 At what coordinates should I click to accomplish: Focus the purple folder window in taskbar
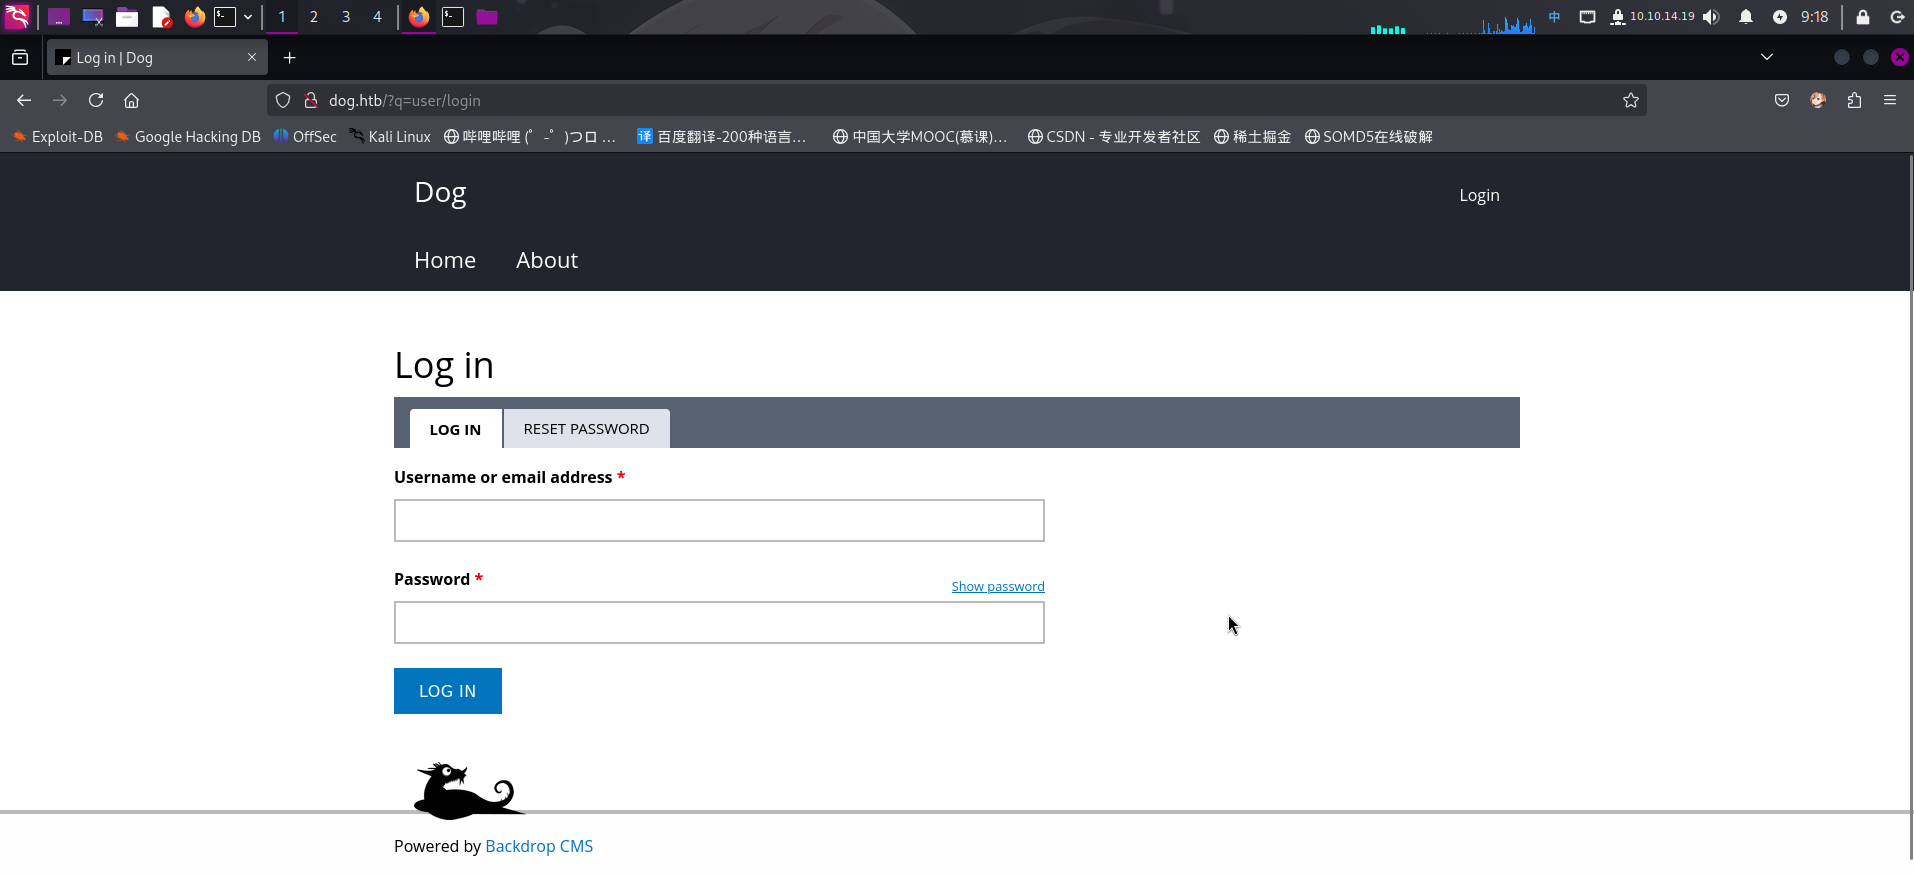[487, 17]
